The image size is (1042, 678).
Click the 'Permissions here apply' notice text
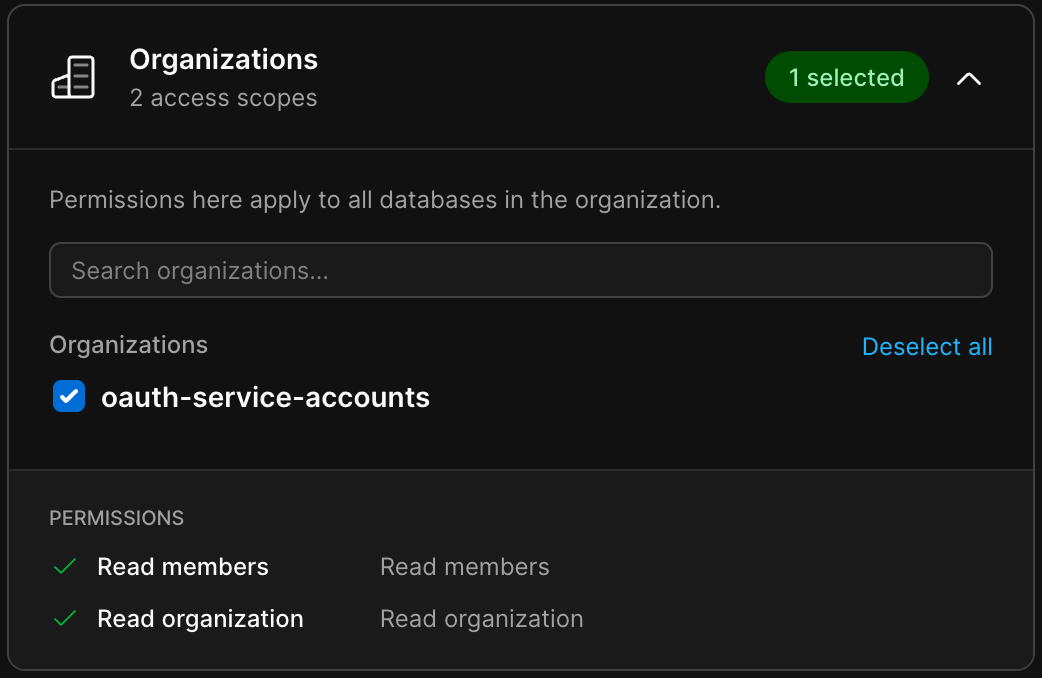click(x=385, y=200)
